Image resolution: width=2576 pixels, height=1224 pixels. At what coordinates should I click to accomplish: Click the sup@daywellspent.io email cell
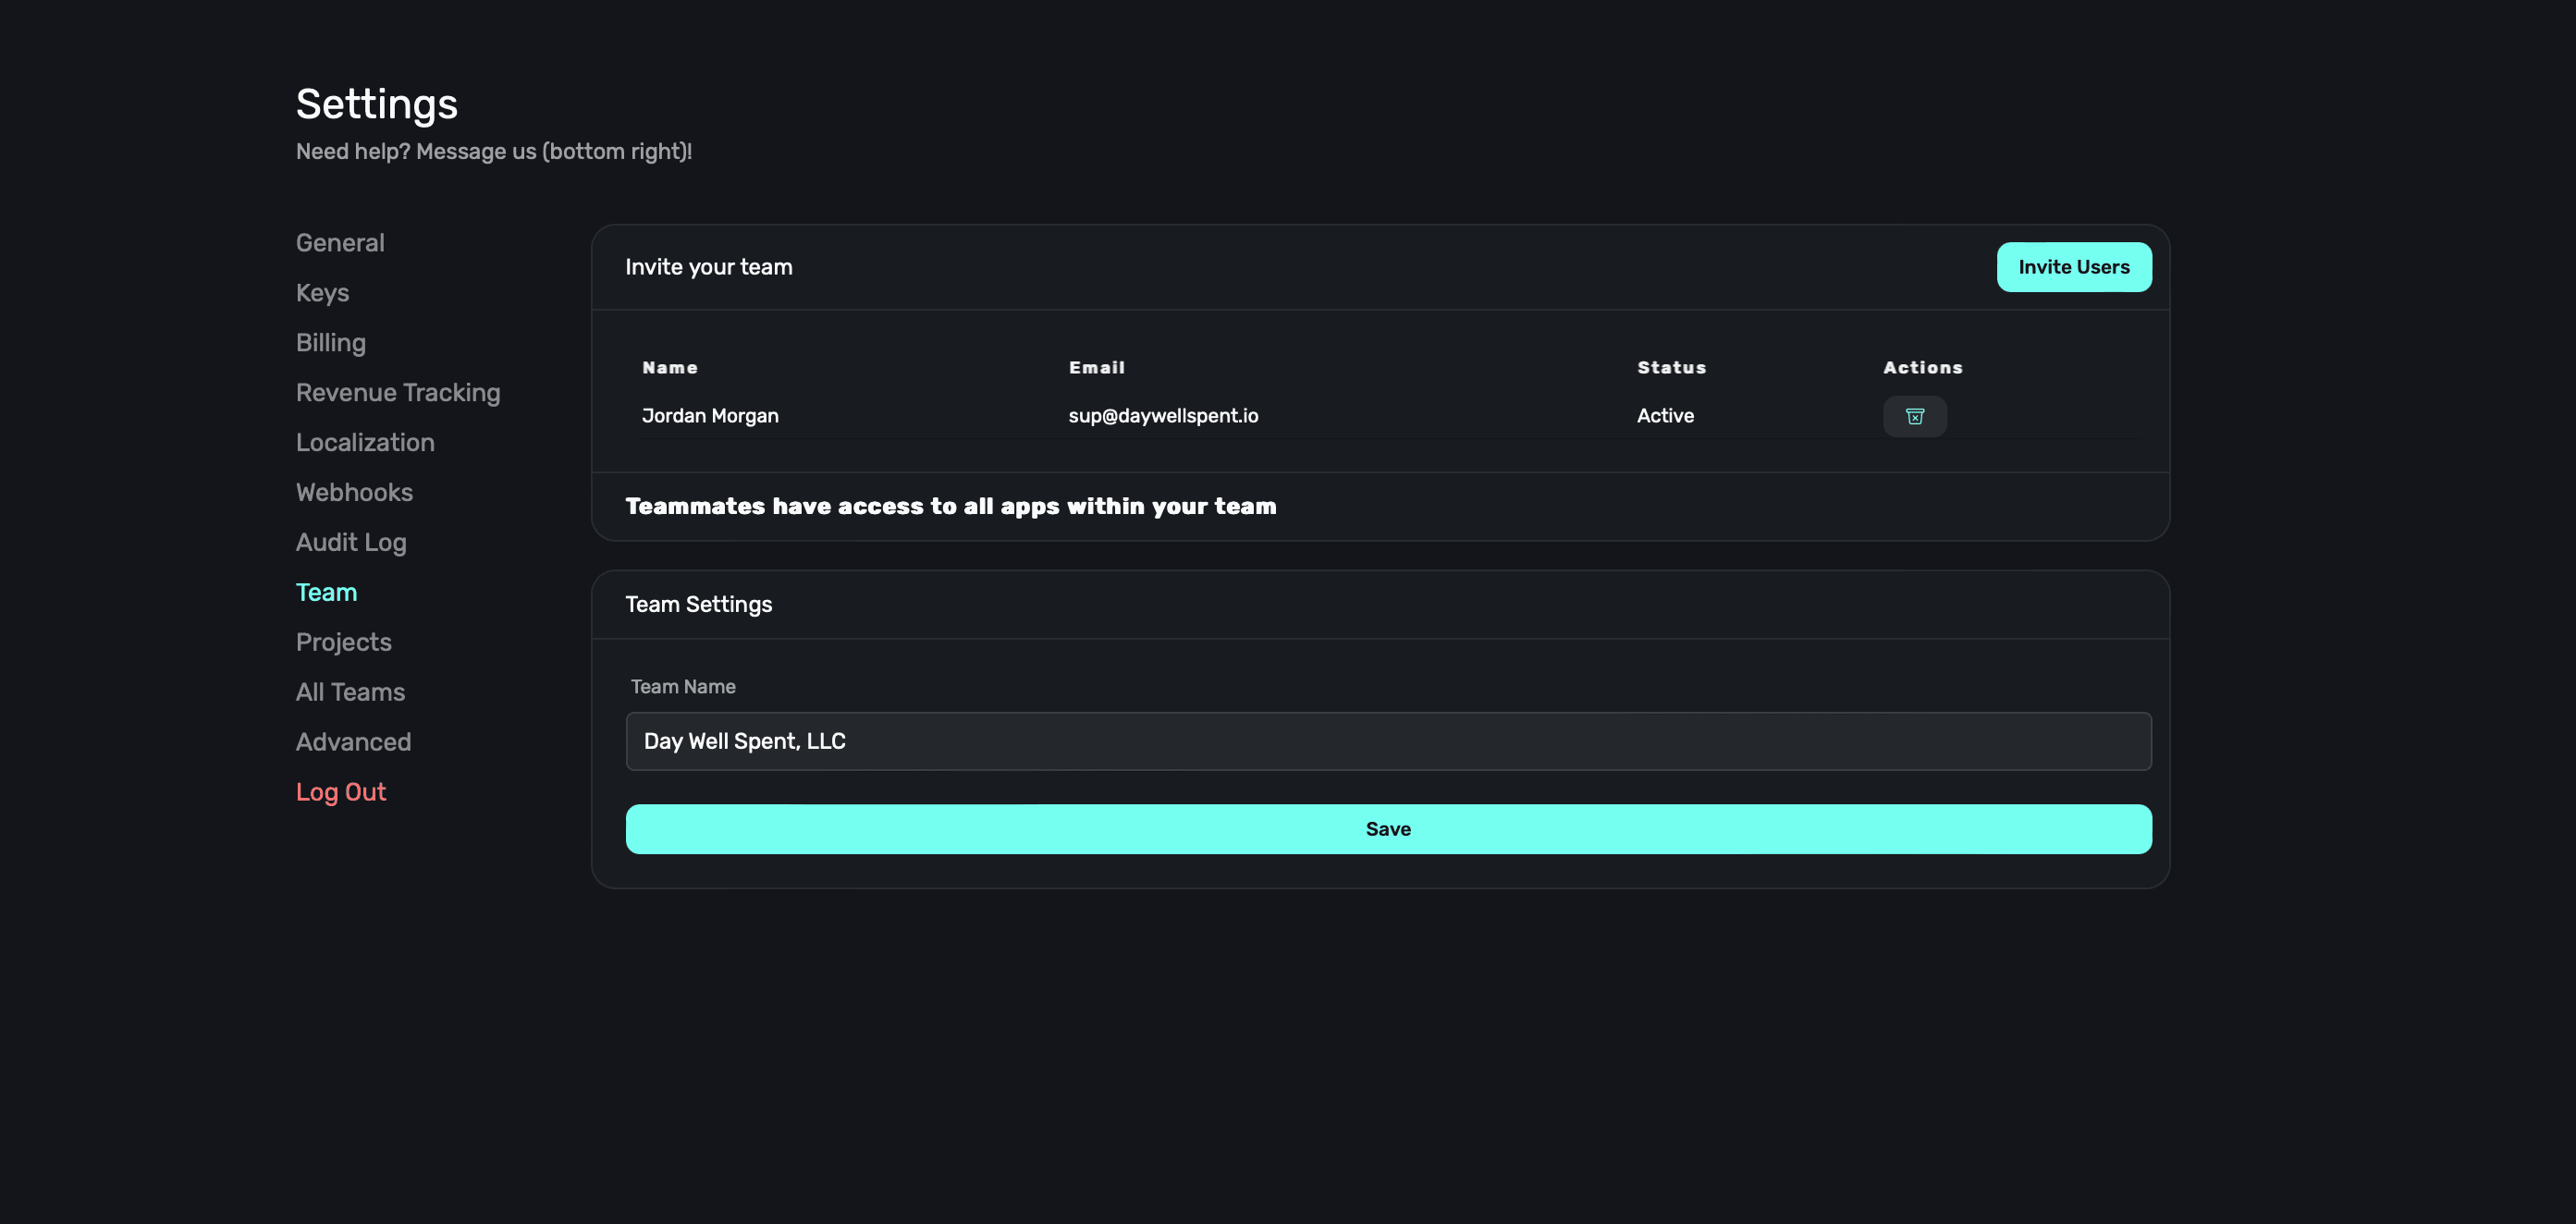point(1163,416)
